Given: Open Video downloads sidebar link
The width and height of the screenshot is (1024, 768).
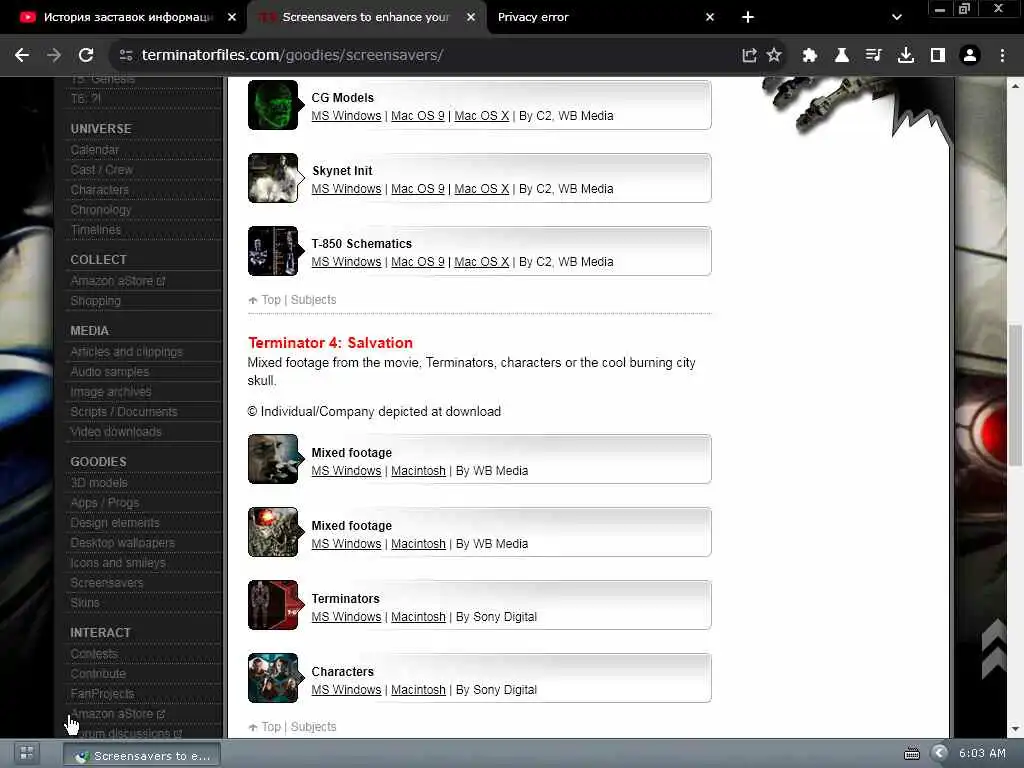Looking at the screenshot, I should point(116,432).
